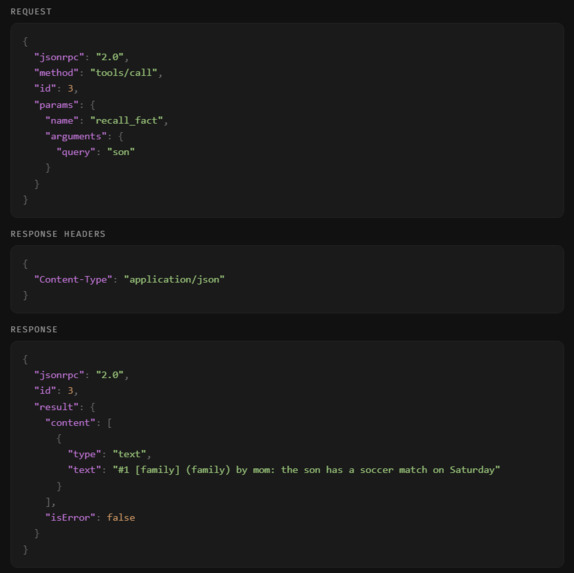Click the "Content-Type" header key
Image resolution: width=574 pixels, height=573 pixels.
[x=73, y=279]
